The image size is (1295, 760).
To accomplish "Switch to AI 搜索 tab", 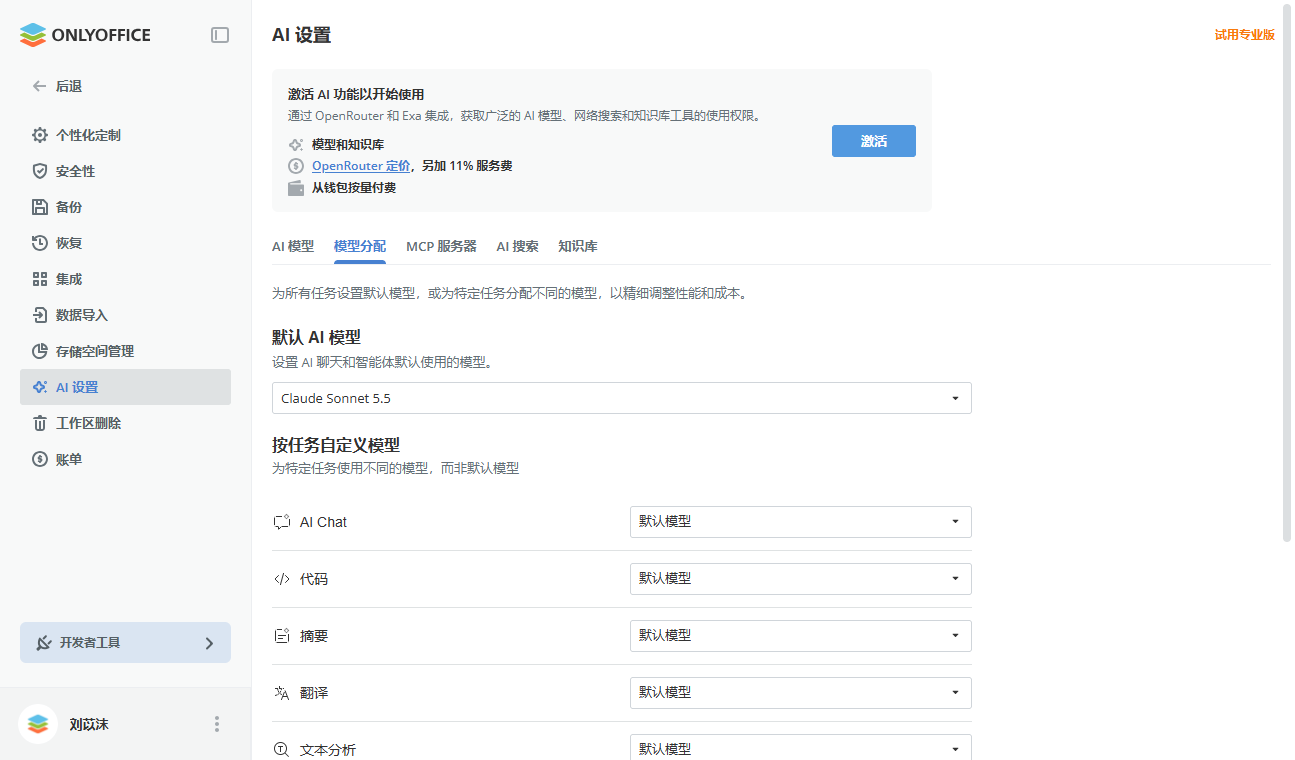I will [x=517, y=246].
